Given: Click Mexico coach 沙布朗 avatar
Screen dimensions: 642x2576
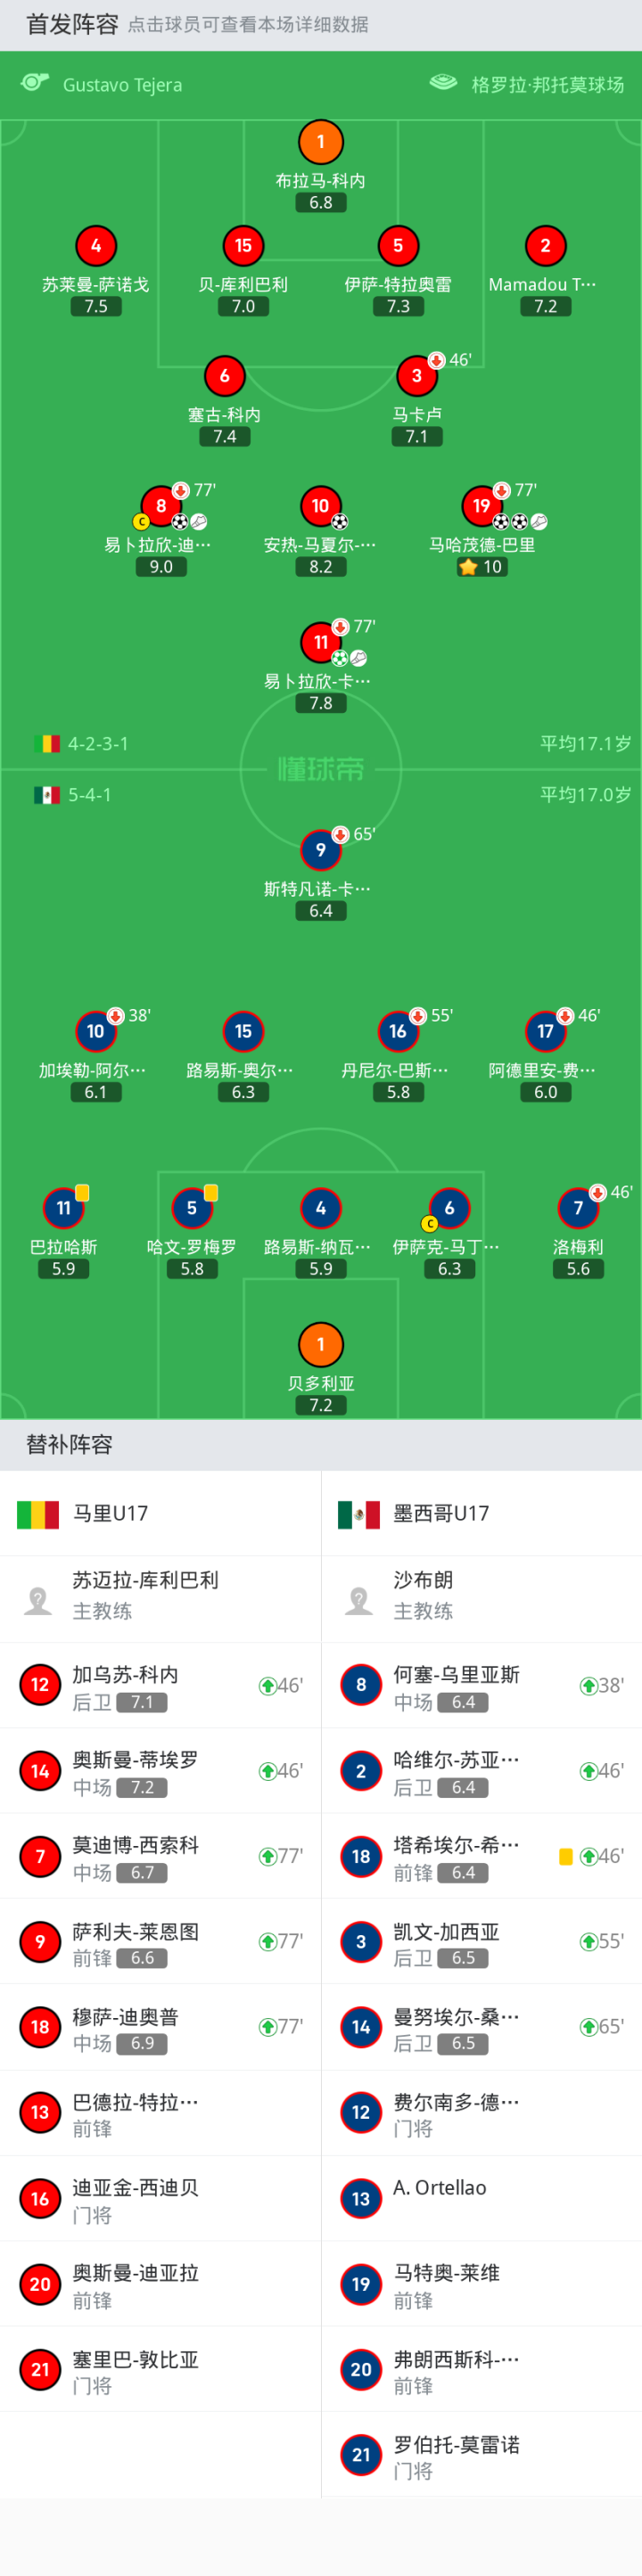Looking at the screenshot, I should (x=360, y=1600).
